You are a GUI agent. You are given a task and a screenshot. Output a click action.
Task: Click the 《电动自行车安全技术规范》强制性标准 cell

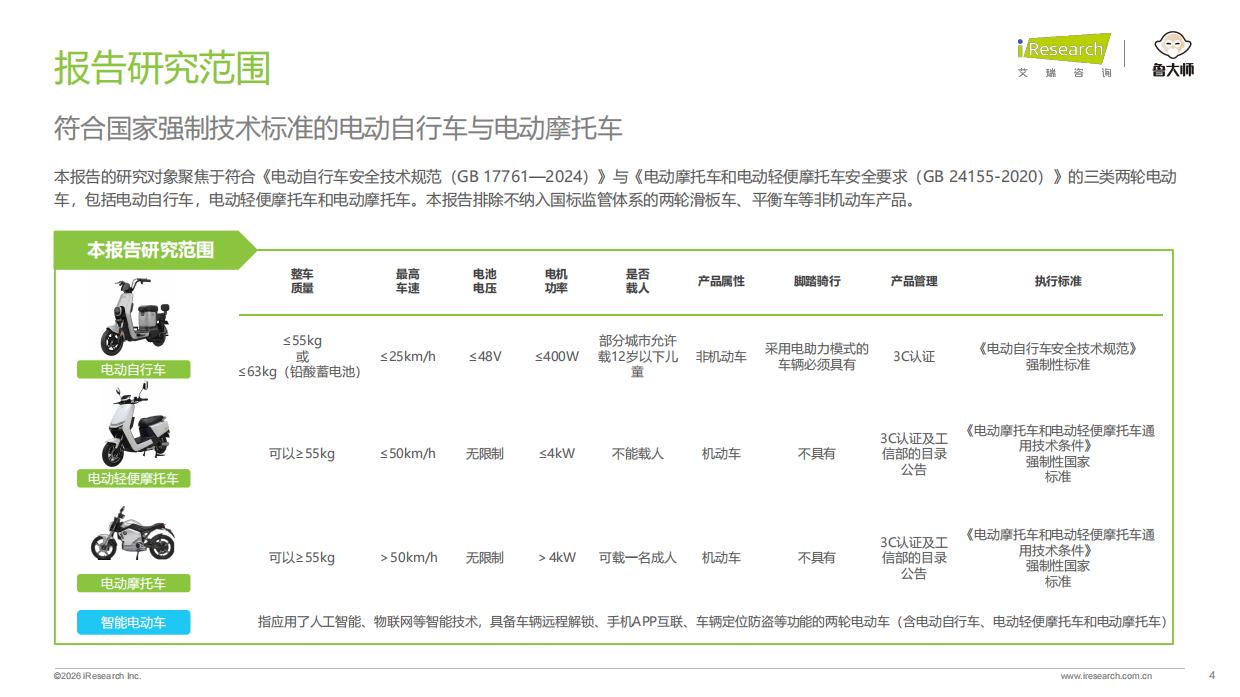coord(1058,356)
